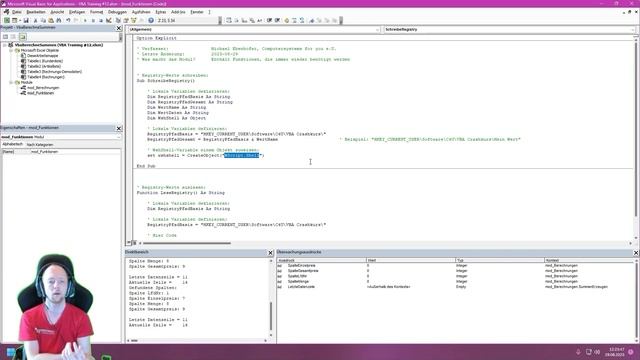Image resolution: width=640 pixels, height=360 pixels.
Task: Click List Properties/Methods in Edit toolbar
Action: tap(229, 20)
